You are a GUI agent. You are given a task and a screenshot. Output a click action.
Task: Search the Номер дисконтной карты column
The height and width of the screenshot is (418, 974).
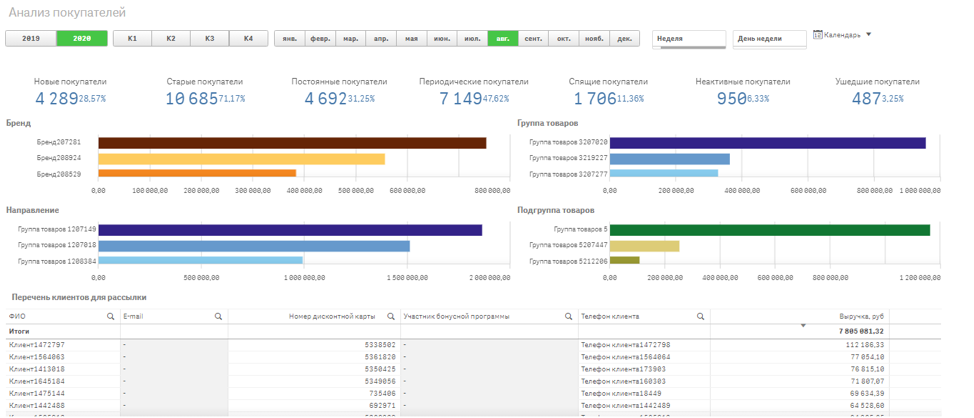click(391, 316)
